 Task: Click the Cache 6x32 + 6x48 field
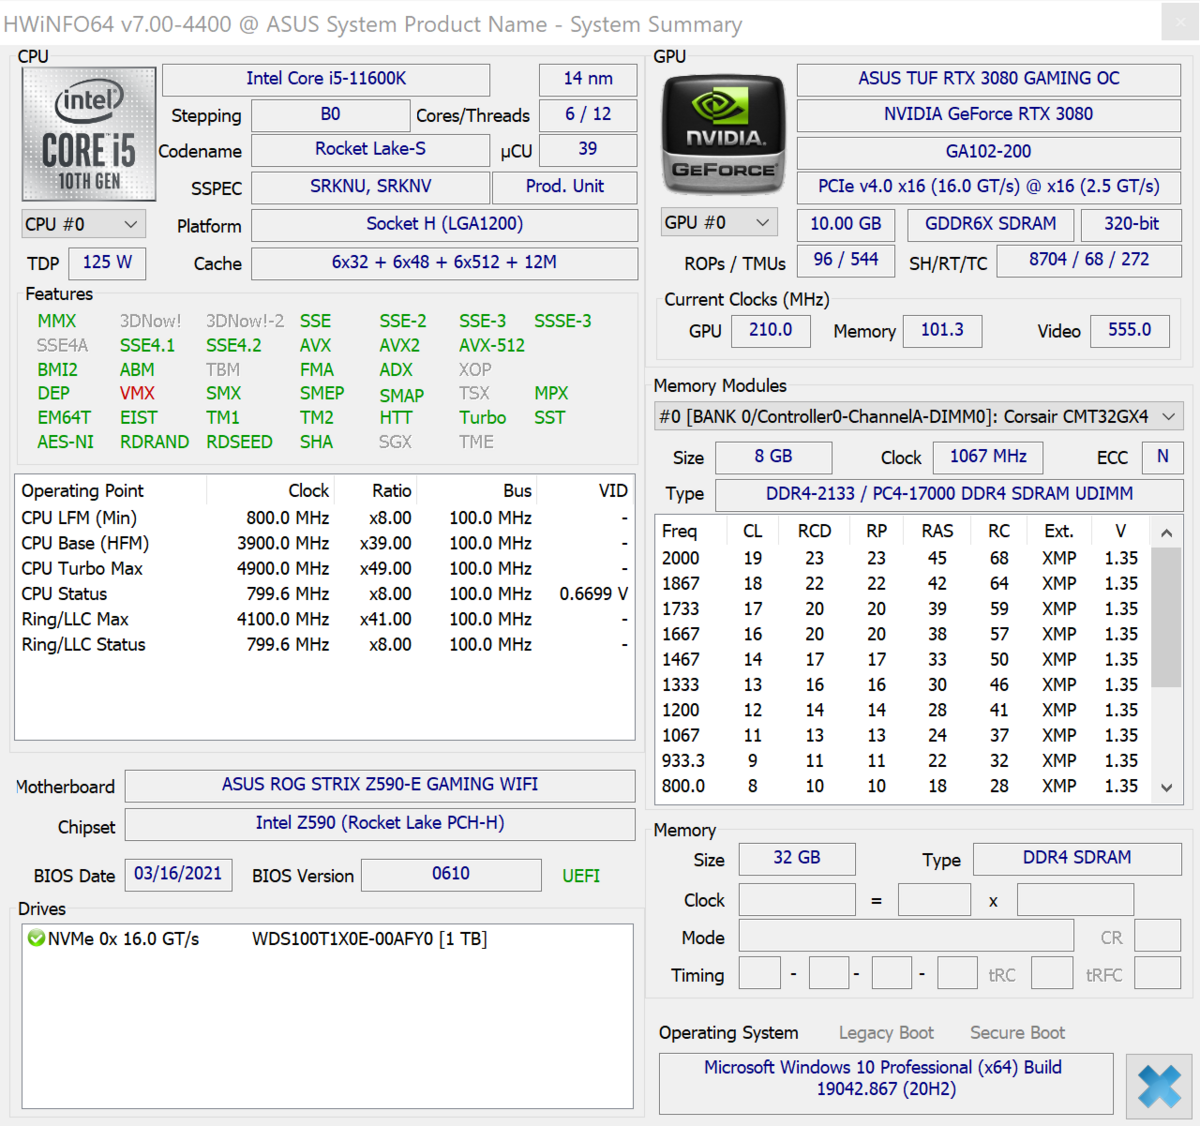[445, 263]
